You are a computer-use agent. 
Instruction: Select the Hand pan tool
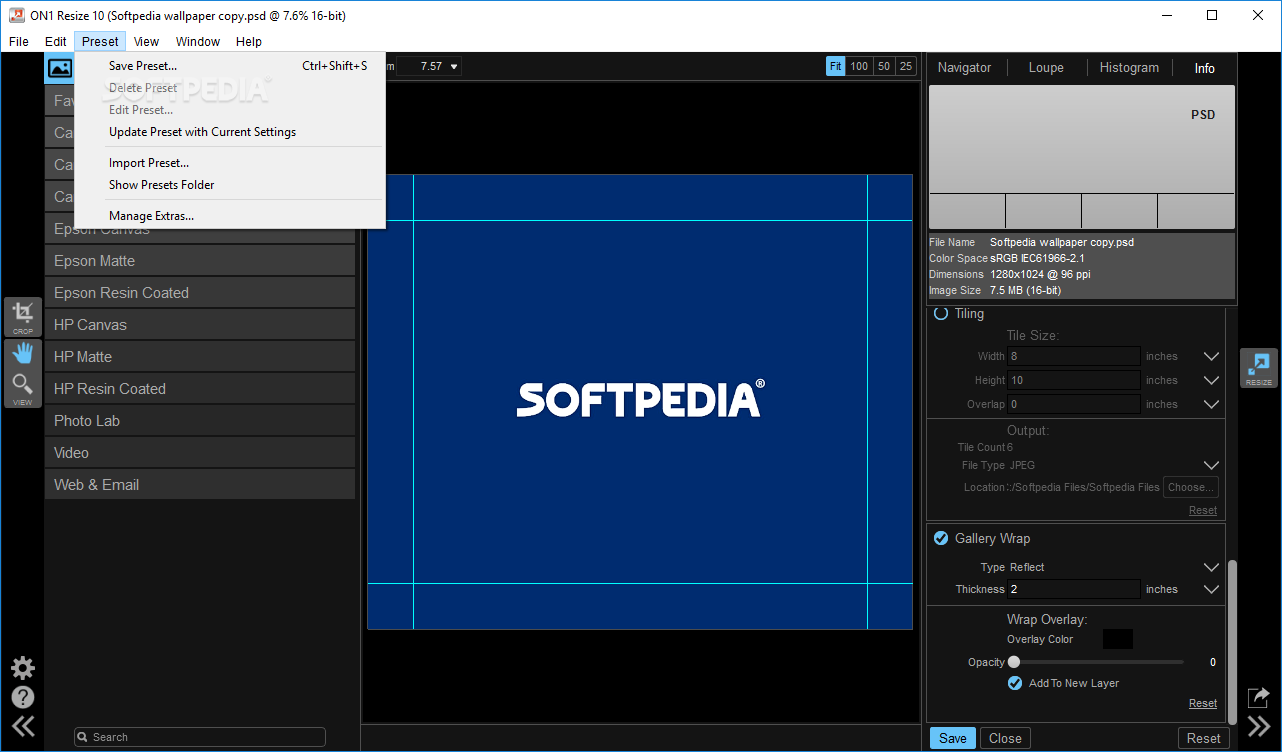[23, 353]
